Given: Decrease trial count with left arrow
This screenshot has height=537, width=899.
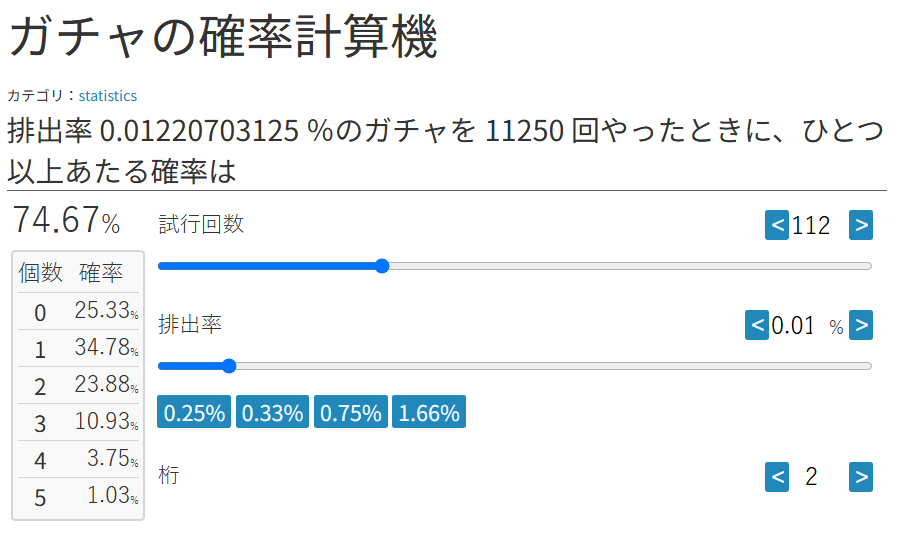Looking at the screenshot, I should coord(777,225).
